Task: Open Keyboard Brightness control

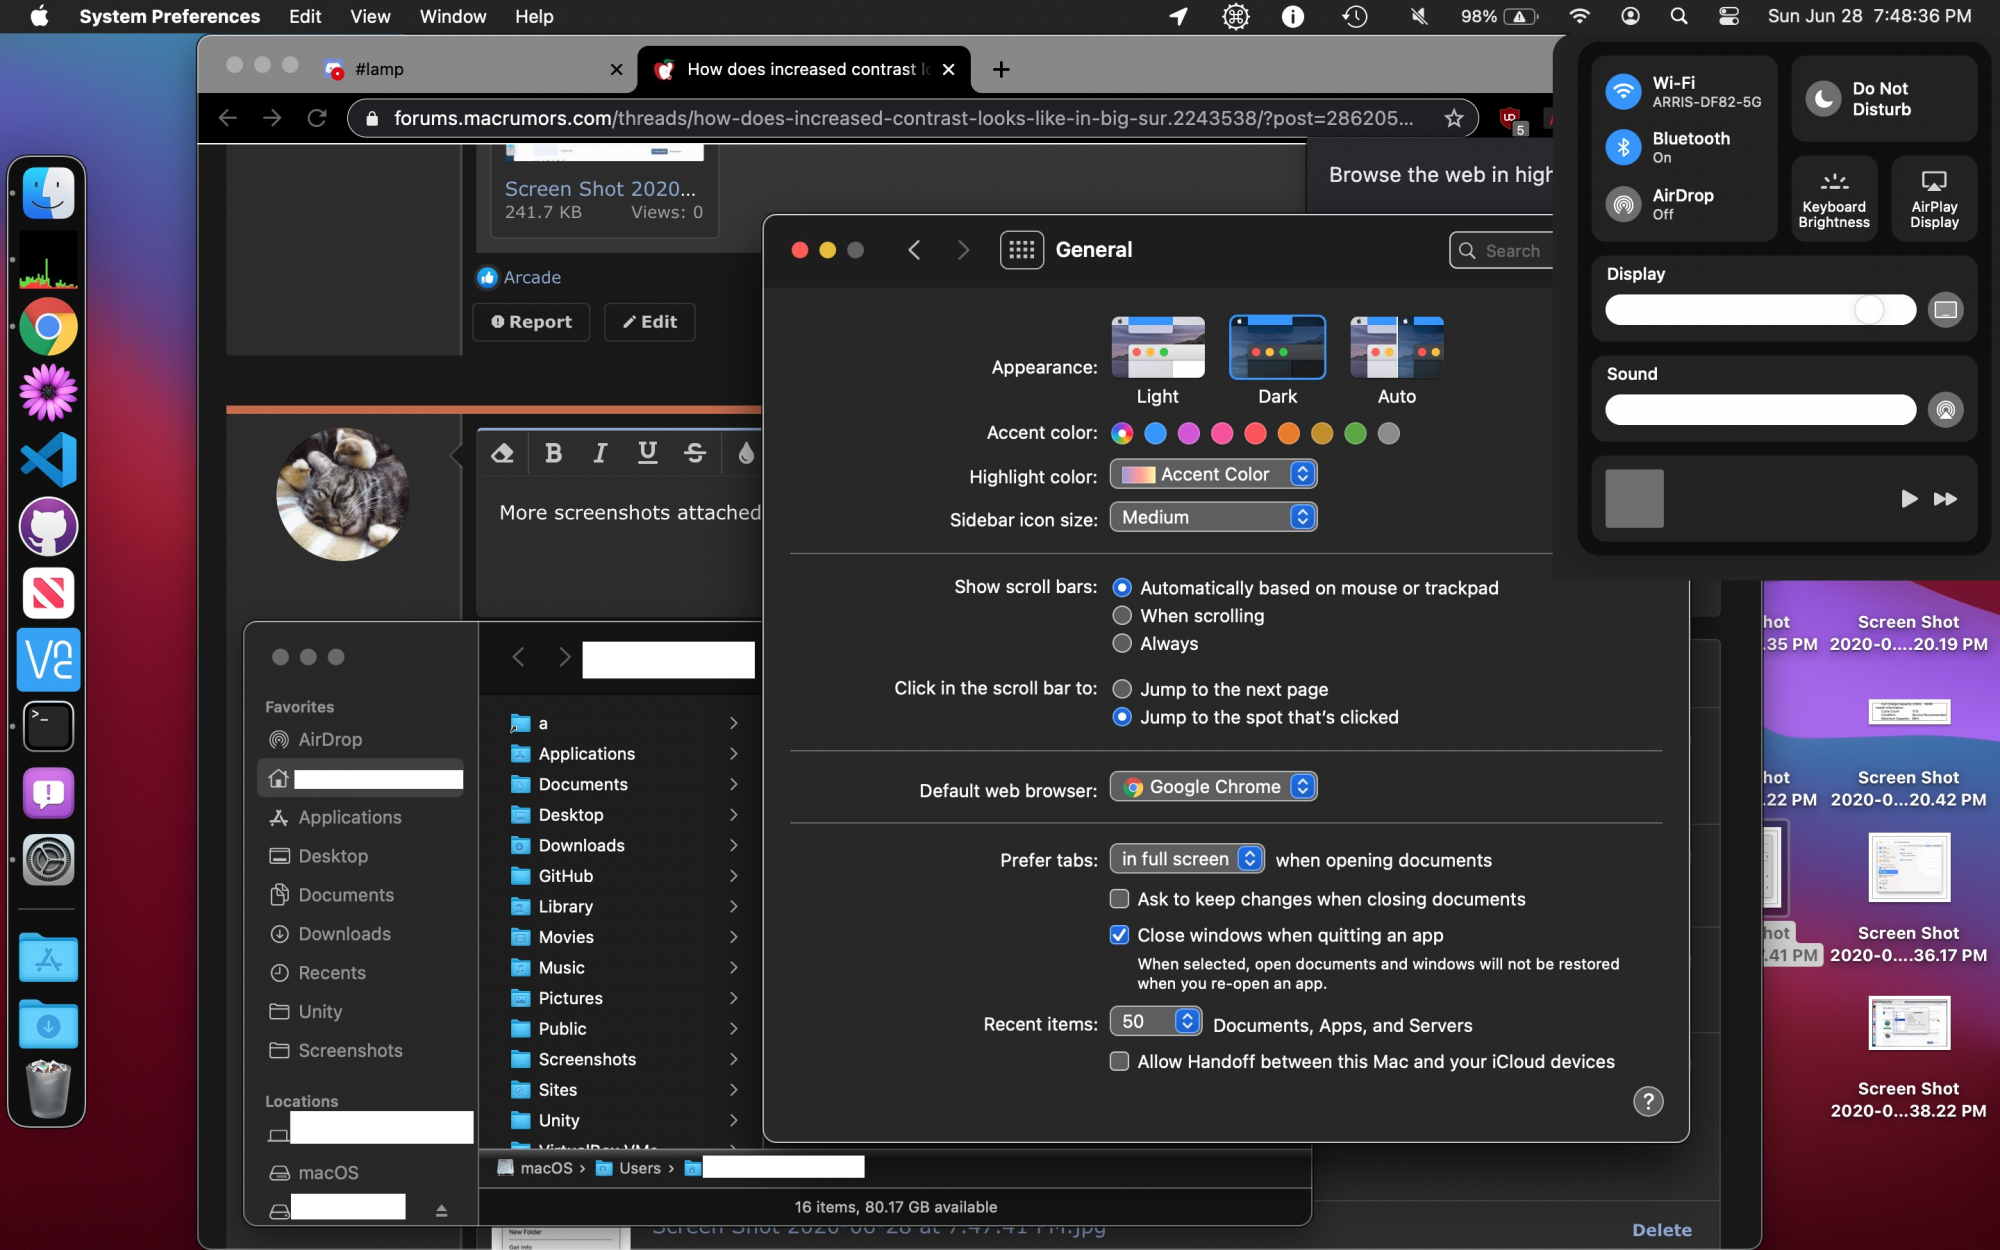Action: coord(1833,198)
